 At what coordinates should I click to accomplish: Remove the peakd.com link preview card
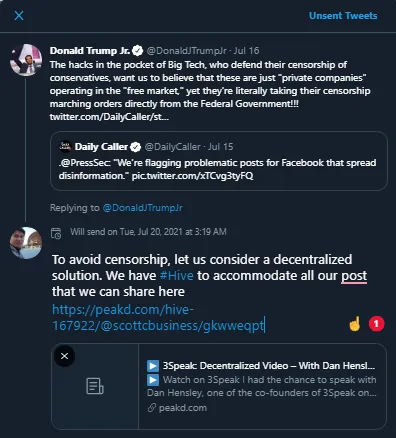pos(64,356)
